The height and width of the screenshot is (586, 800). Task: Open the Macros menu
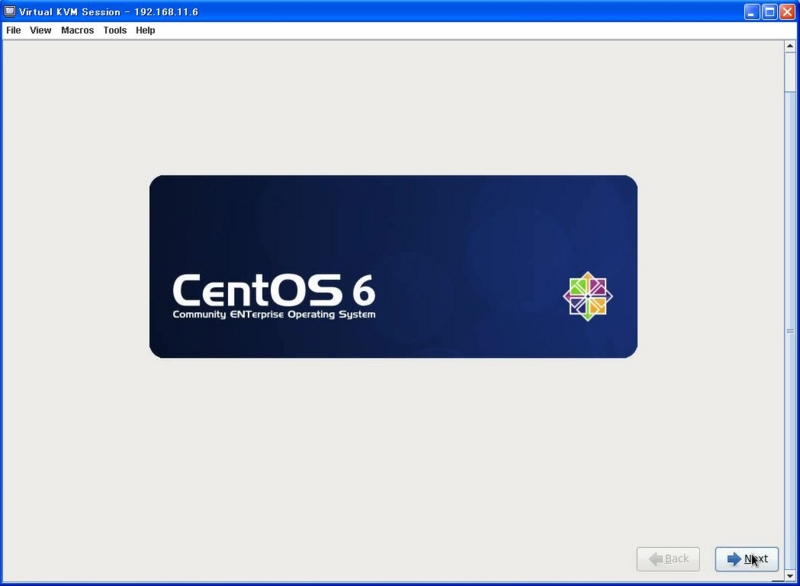click(x=78, y=30)
